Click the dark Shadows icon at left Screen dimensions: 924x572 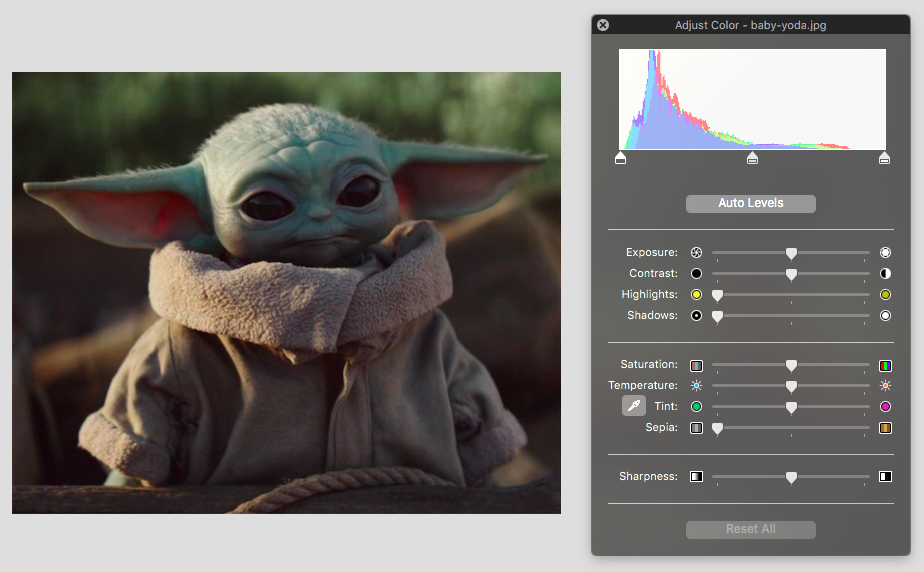(x=697, y=316)
